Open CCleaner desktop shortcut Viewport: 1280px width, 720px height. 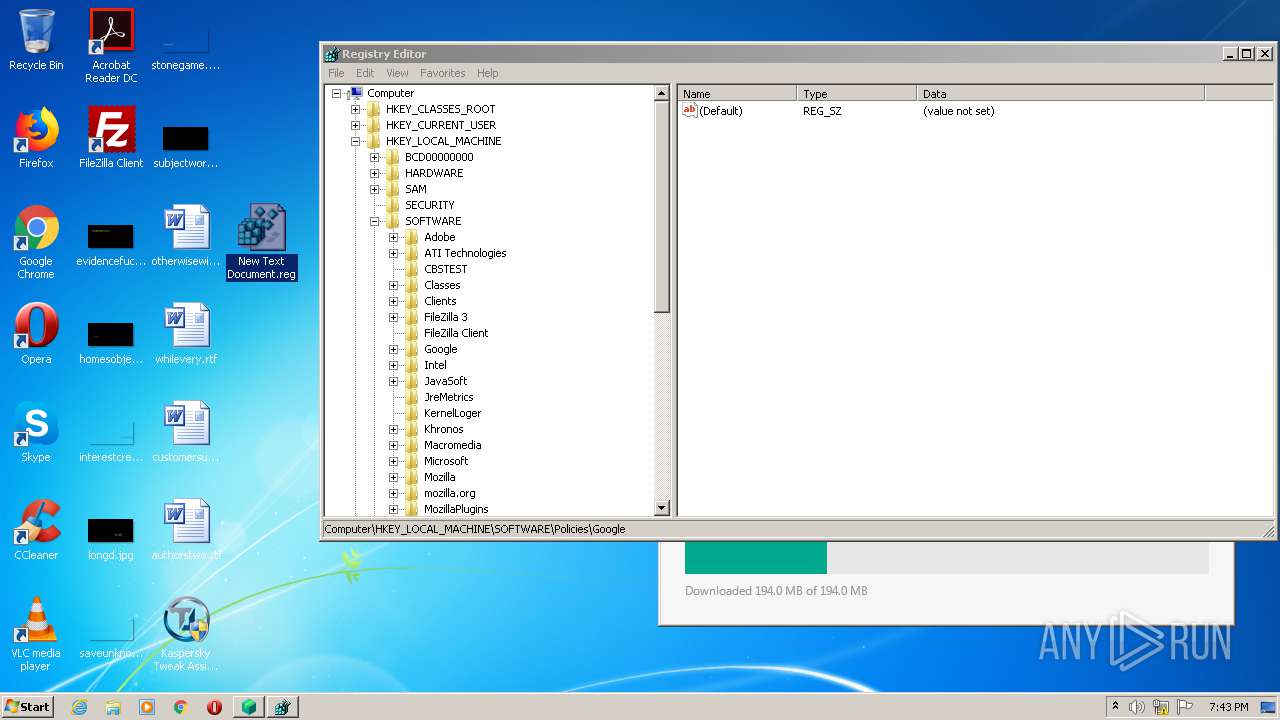pyautogui.click(x=36, y=530)
